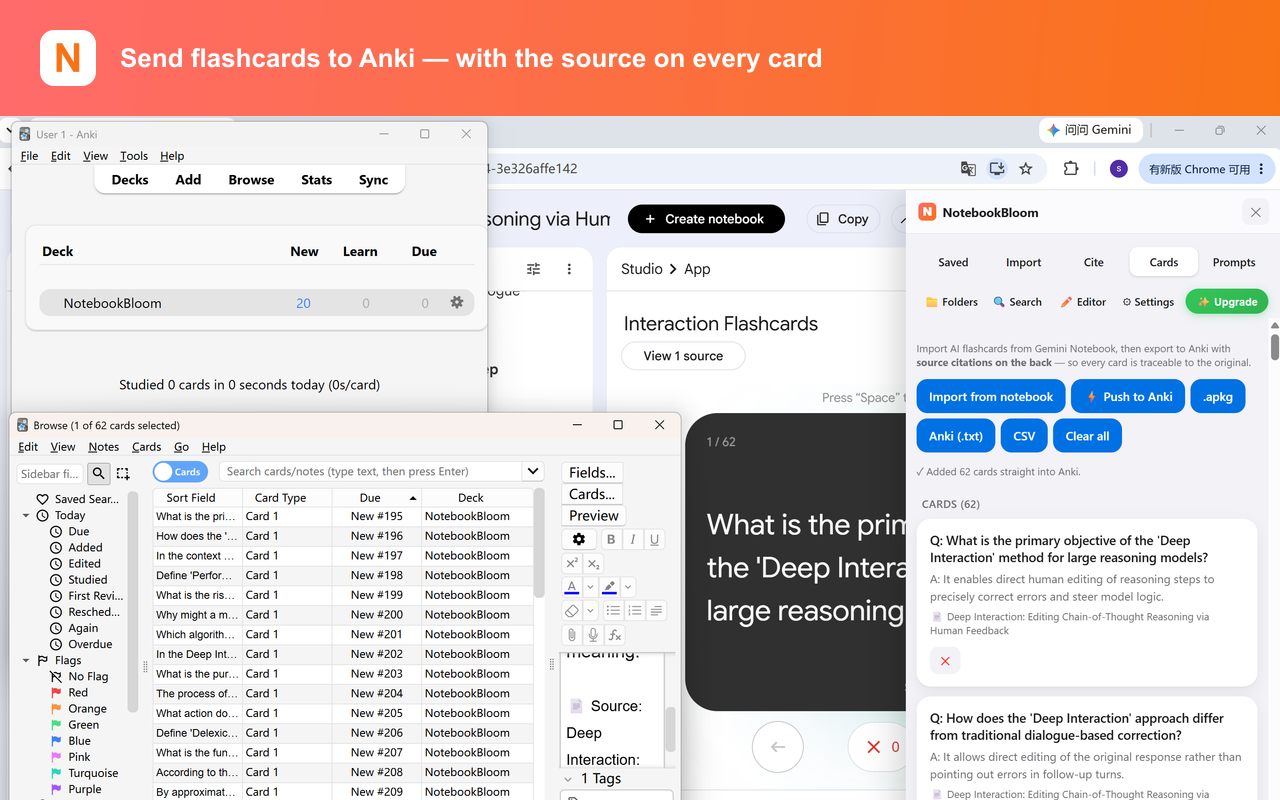Open the editor gear options button
Viewport: 1280px width, 800px height.
pos(579,539)
